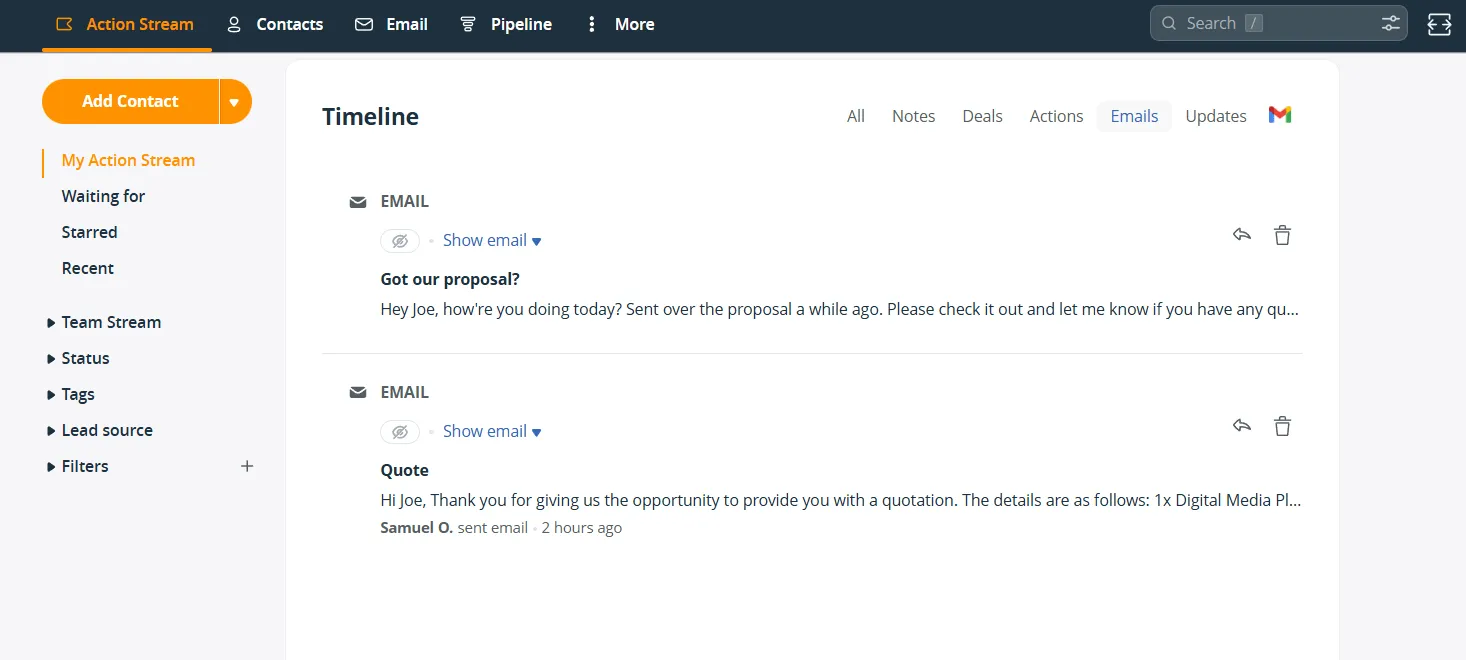Switch to the Updates timeline tab
Image resolution: width=1466 pixels, height=660 pixels.
coord(1216,116)
